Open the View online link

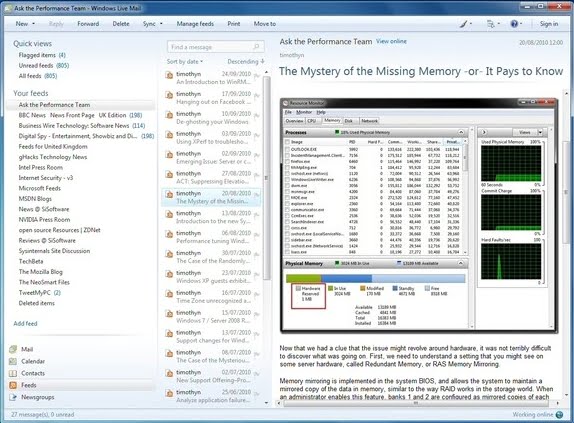(x=391, y=41)
